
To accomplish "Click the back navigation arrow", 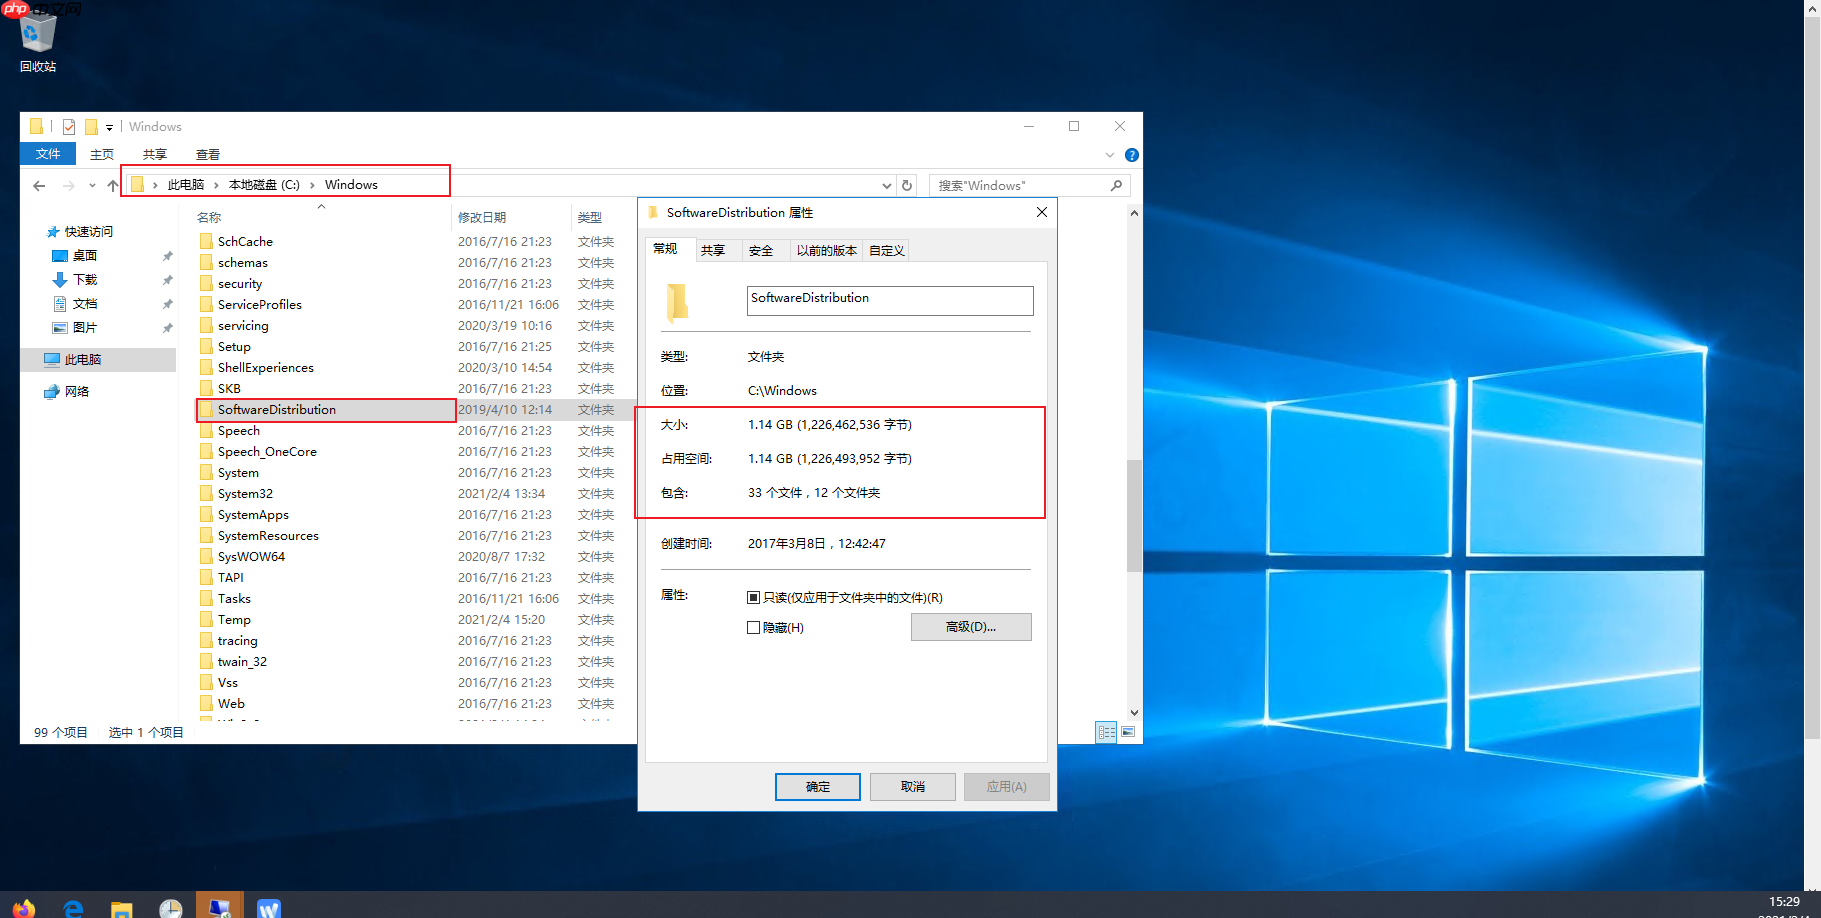I will (39, 185).
